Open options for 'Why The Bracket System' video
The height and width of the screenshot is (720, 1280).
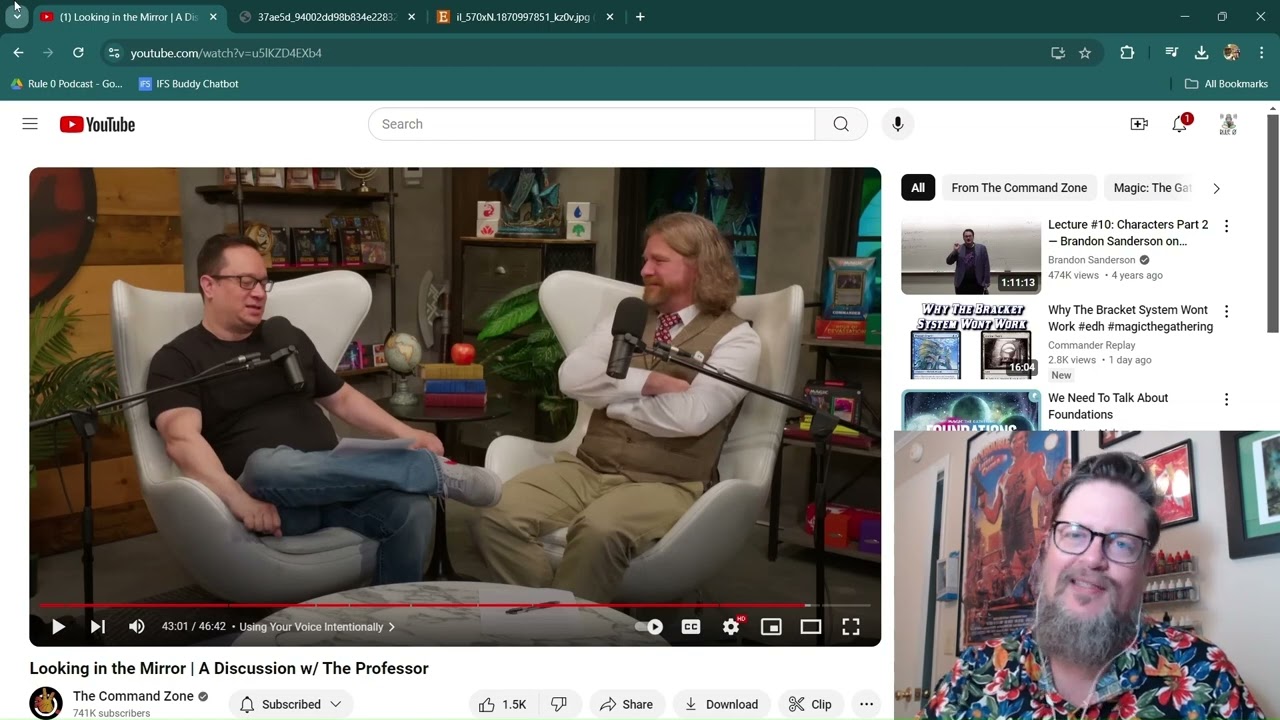click(x=1226, y=312)
